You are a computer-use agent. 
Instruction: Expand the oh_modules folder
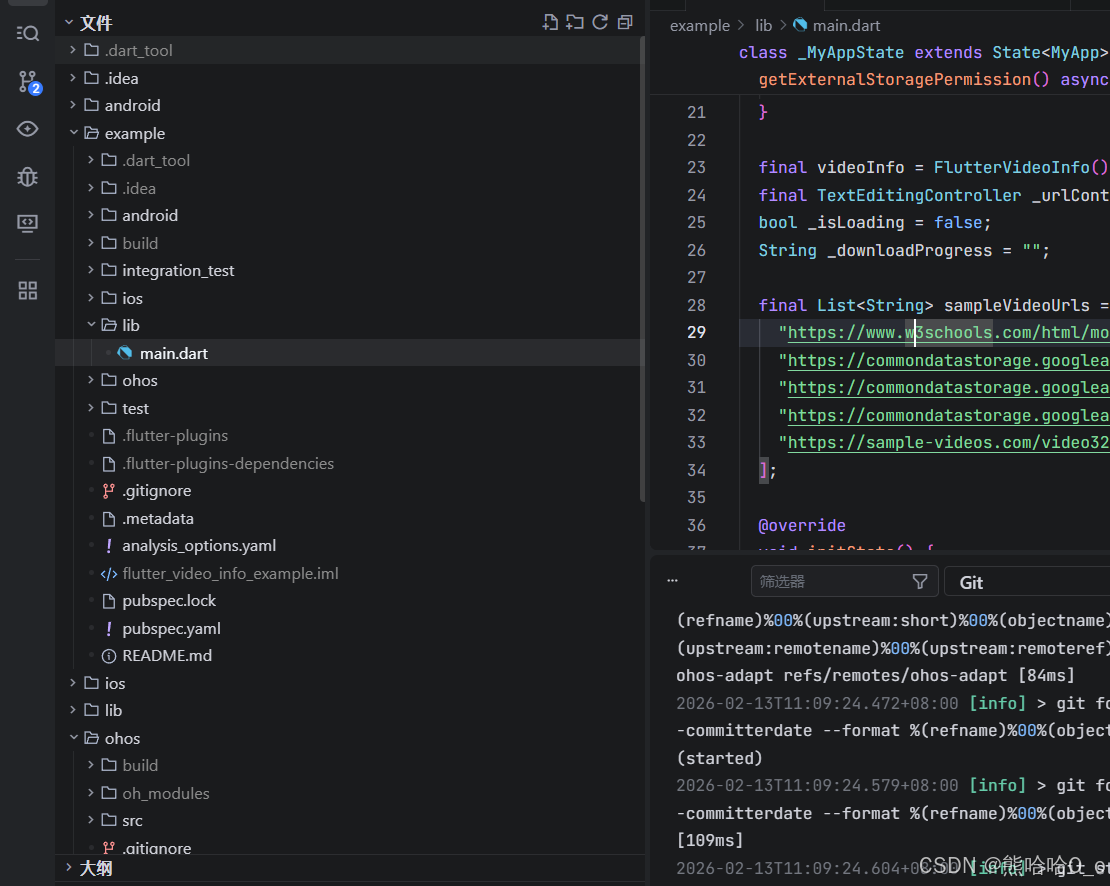click(91, 793)
